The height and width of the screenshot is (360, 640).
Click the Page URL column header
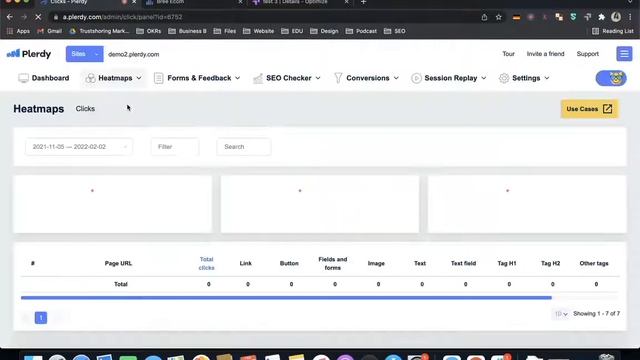(x=118, y=264)
